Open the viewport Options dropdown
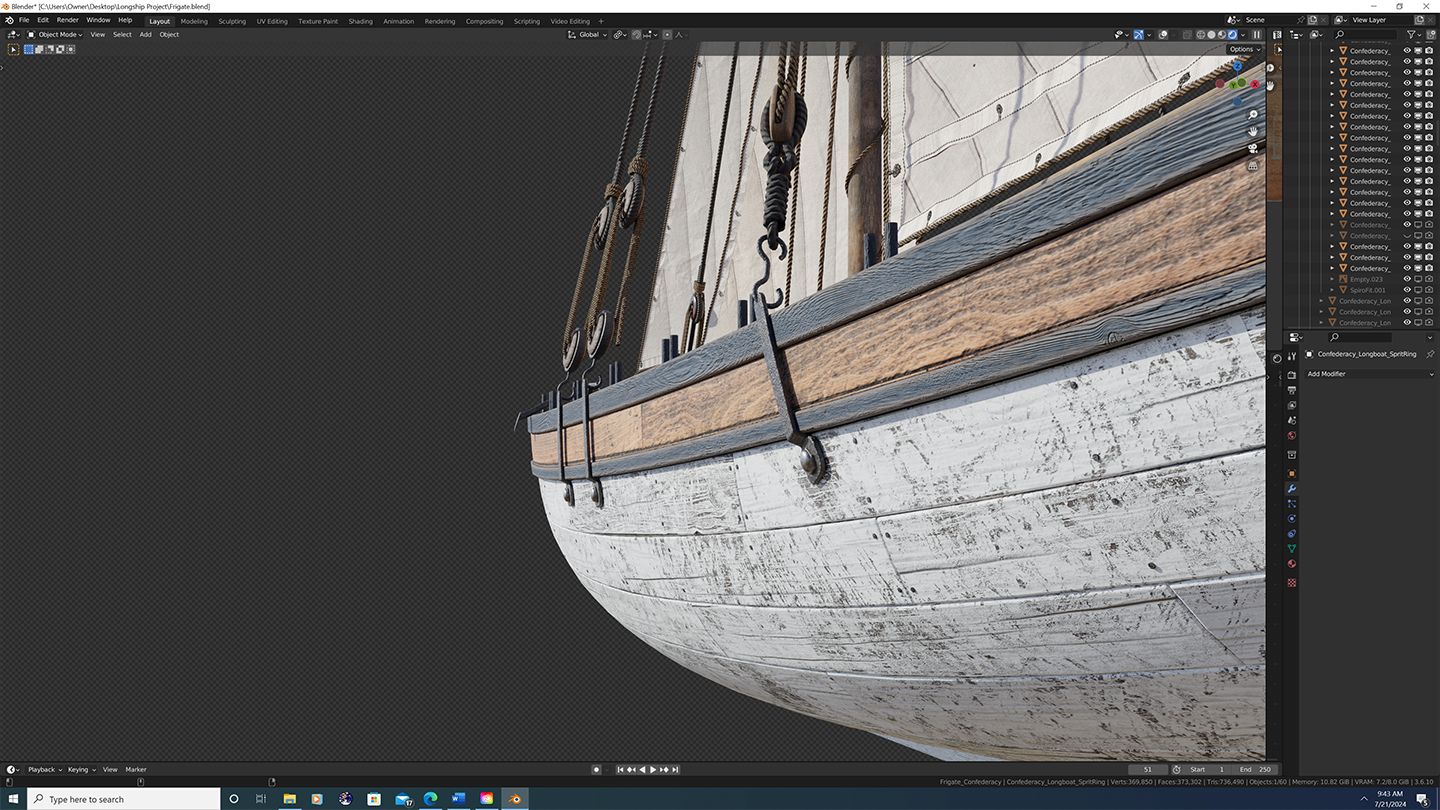The image size is (1440, 810). (x=1244, y=49)
